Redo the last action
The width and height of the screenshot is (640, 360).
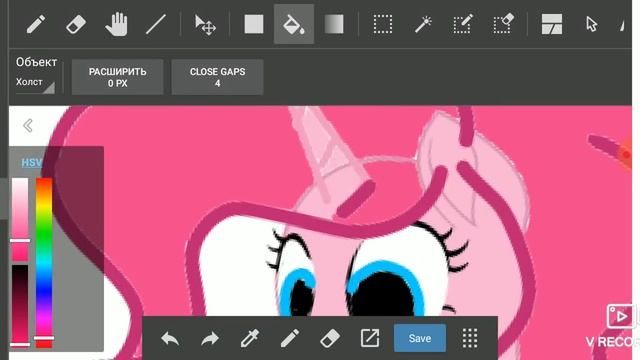pyautogui.click(x=210, y=338)
